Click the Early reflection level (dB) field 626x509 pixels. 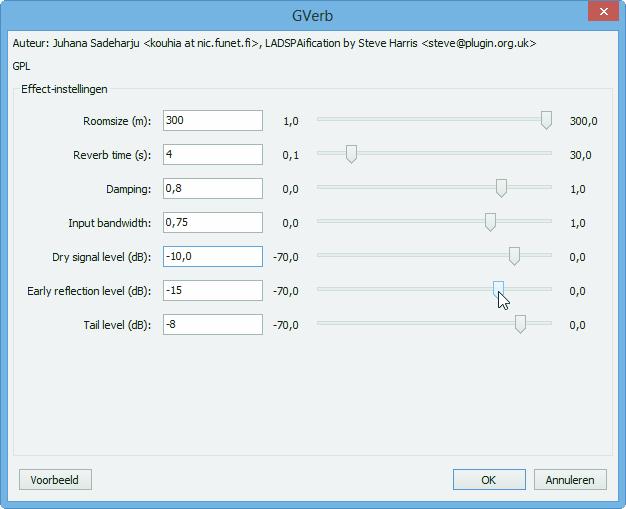point(212,291)
